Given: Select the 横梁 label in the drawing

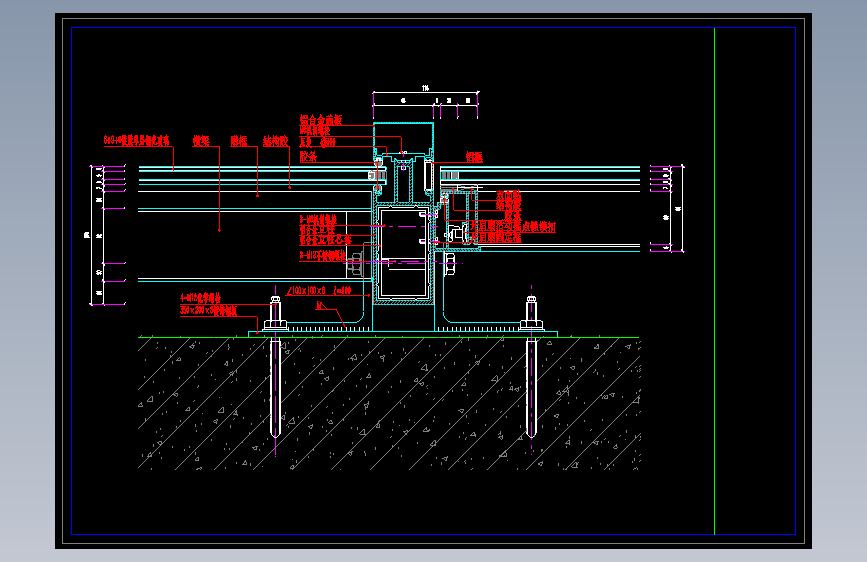Looking at the screenshot, I should [201, 141].
